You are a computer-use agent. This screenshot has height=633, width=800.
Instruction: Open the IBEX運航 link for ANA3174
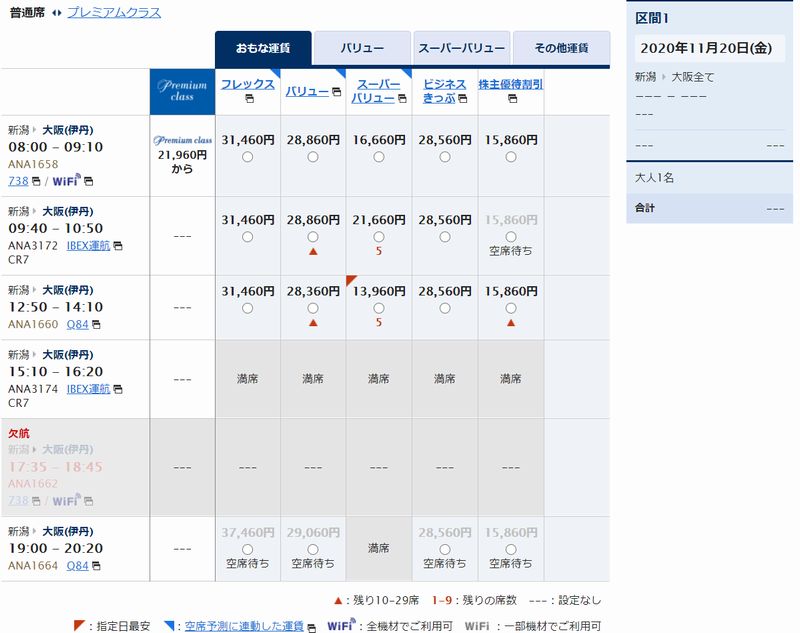[x=88, y=389]
